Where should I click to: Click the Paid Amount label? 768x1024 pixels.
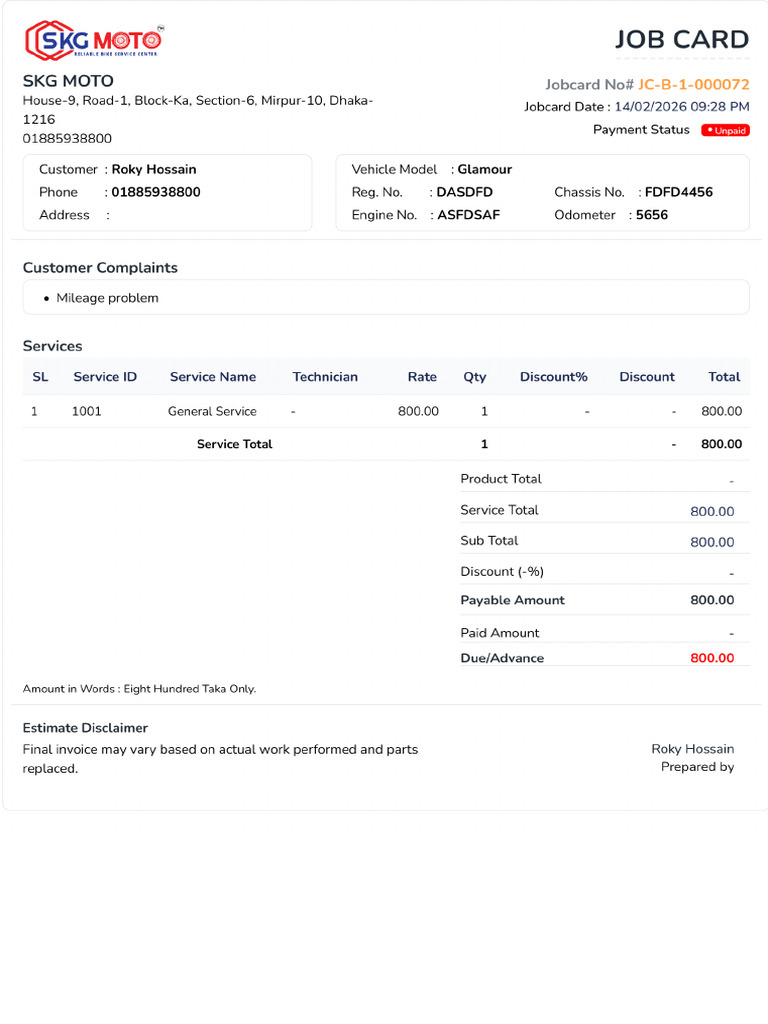[500, 633]
